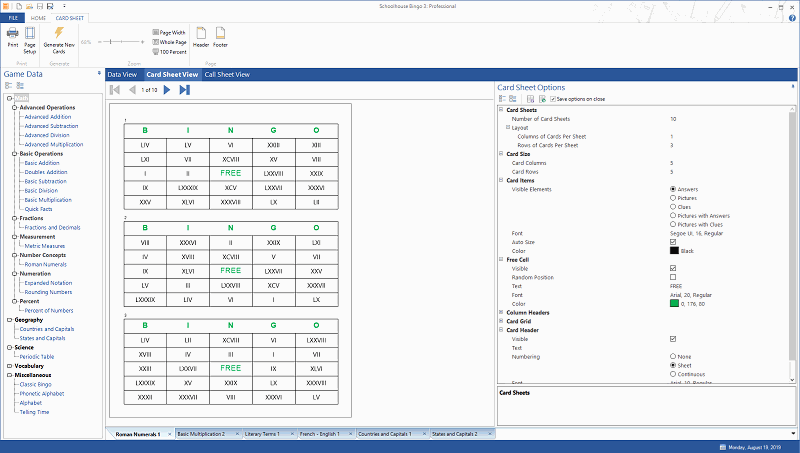Open the Header editor
Image resolution: width=800 pixels, height=453 pixels.
(201, 37)
